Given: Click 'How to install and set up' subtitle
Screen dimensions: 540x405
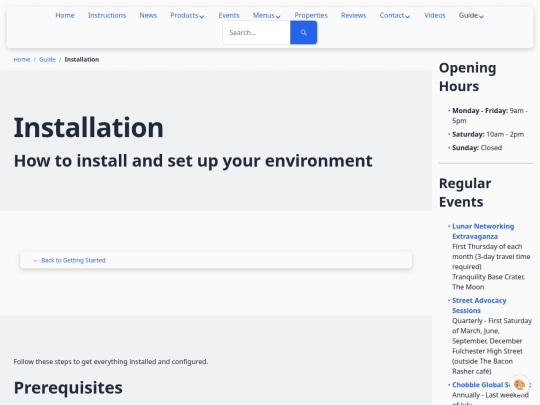Looking at the screenshot, I should pyautogui.click(x=193, y=160).
